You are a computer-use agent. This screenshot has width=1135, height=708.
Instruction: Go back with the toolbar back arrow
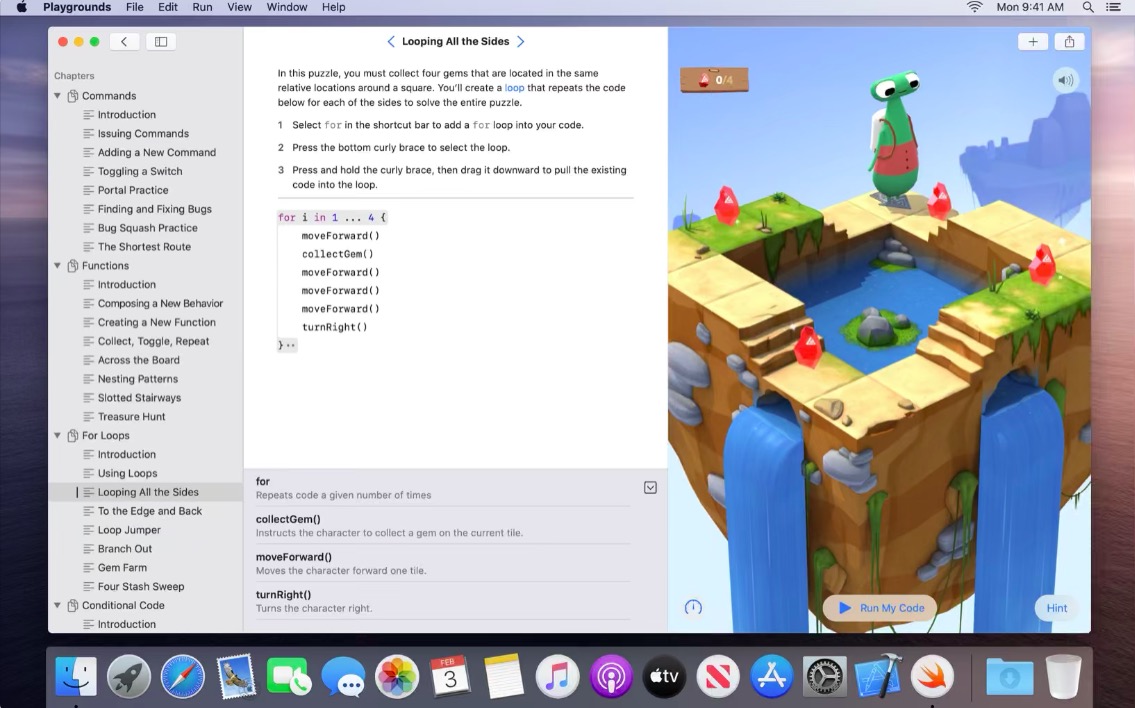125,41
